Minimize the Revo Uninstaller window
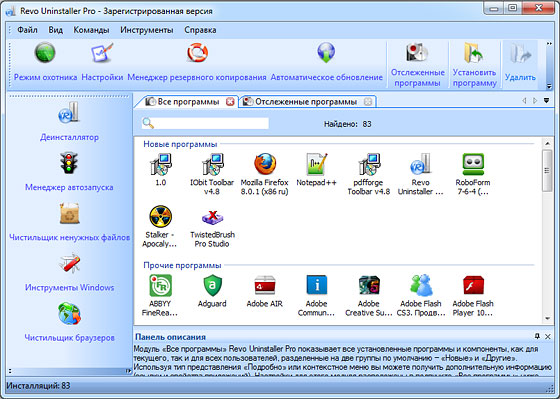Screen dimensions: 560x399 [494, 8]
